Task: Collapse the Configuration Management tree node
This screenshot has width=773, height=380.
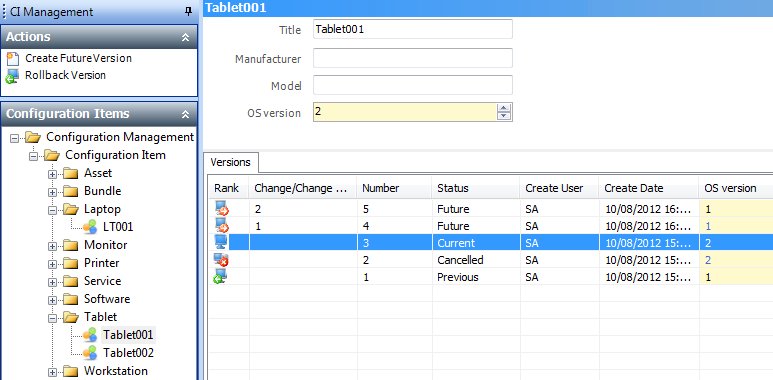Action: [x=14, y=138]
